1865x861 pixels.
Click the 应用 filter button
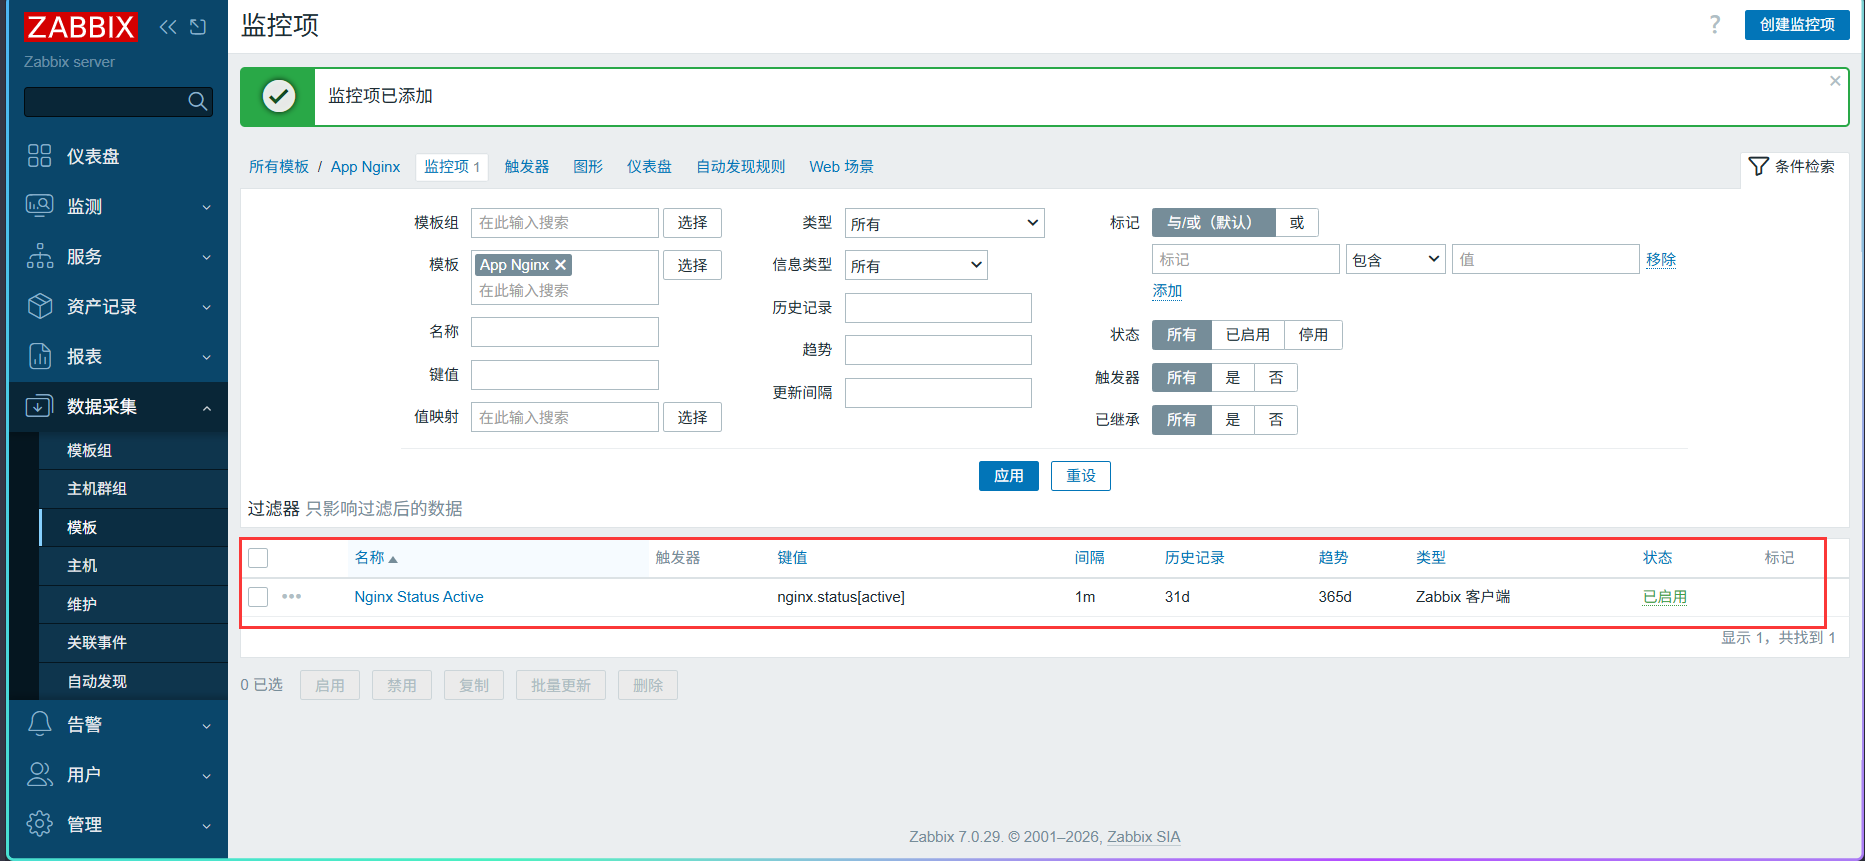tap(1009, 476)
